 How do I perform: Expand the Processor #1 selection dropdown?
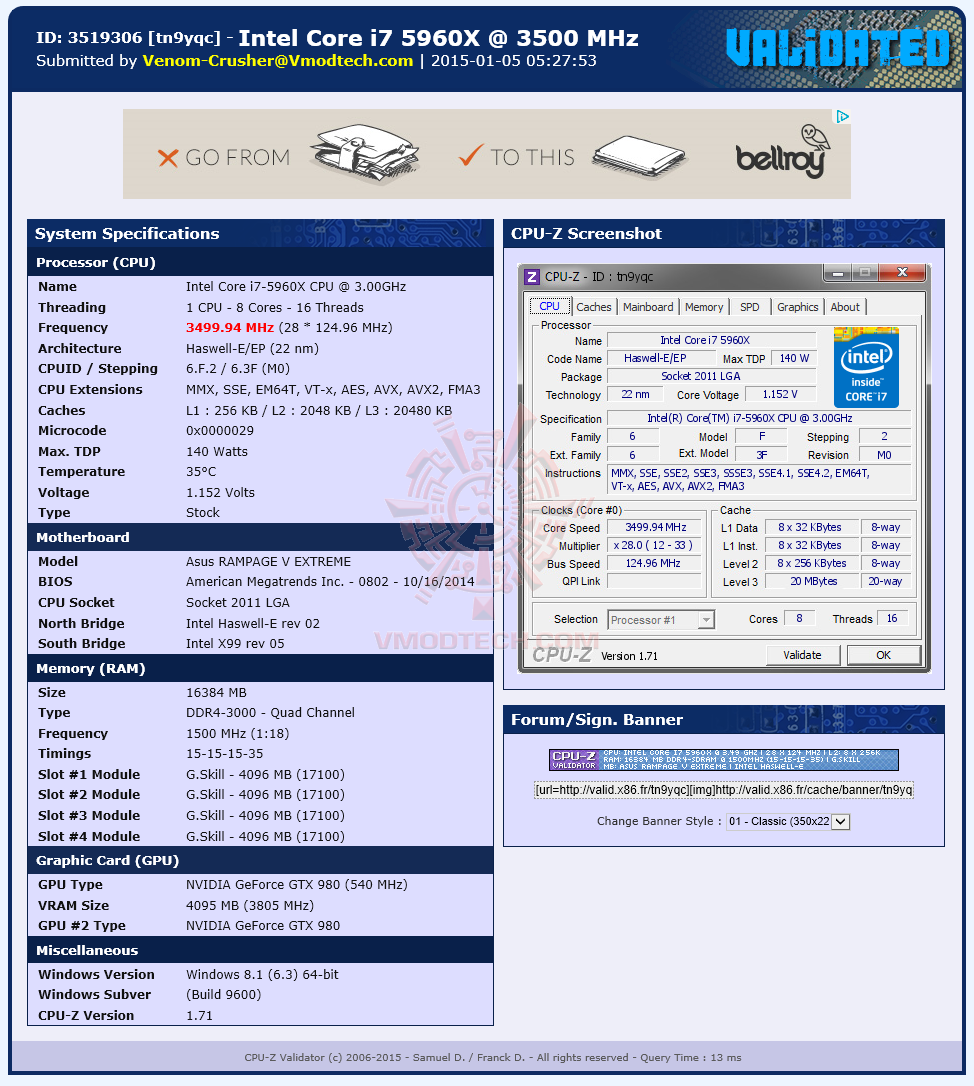[x=706, y=620]
